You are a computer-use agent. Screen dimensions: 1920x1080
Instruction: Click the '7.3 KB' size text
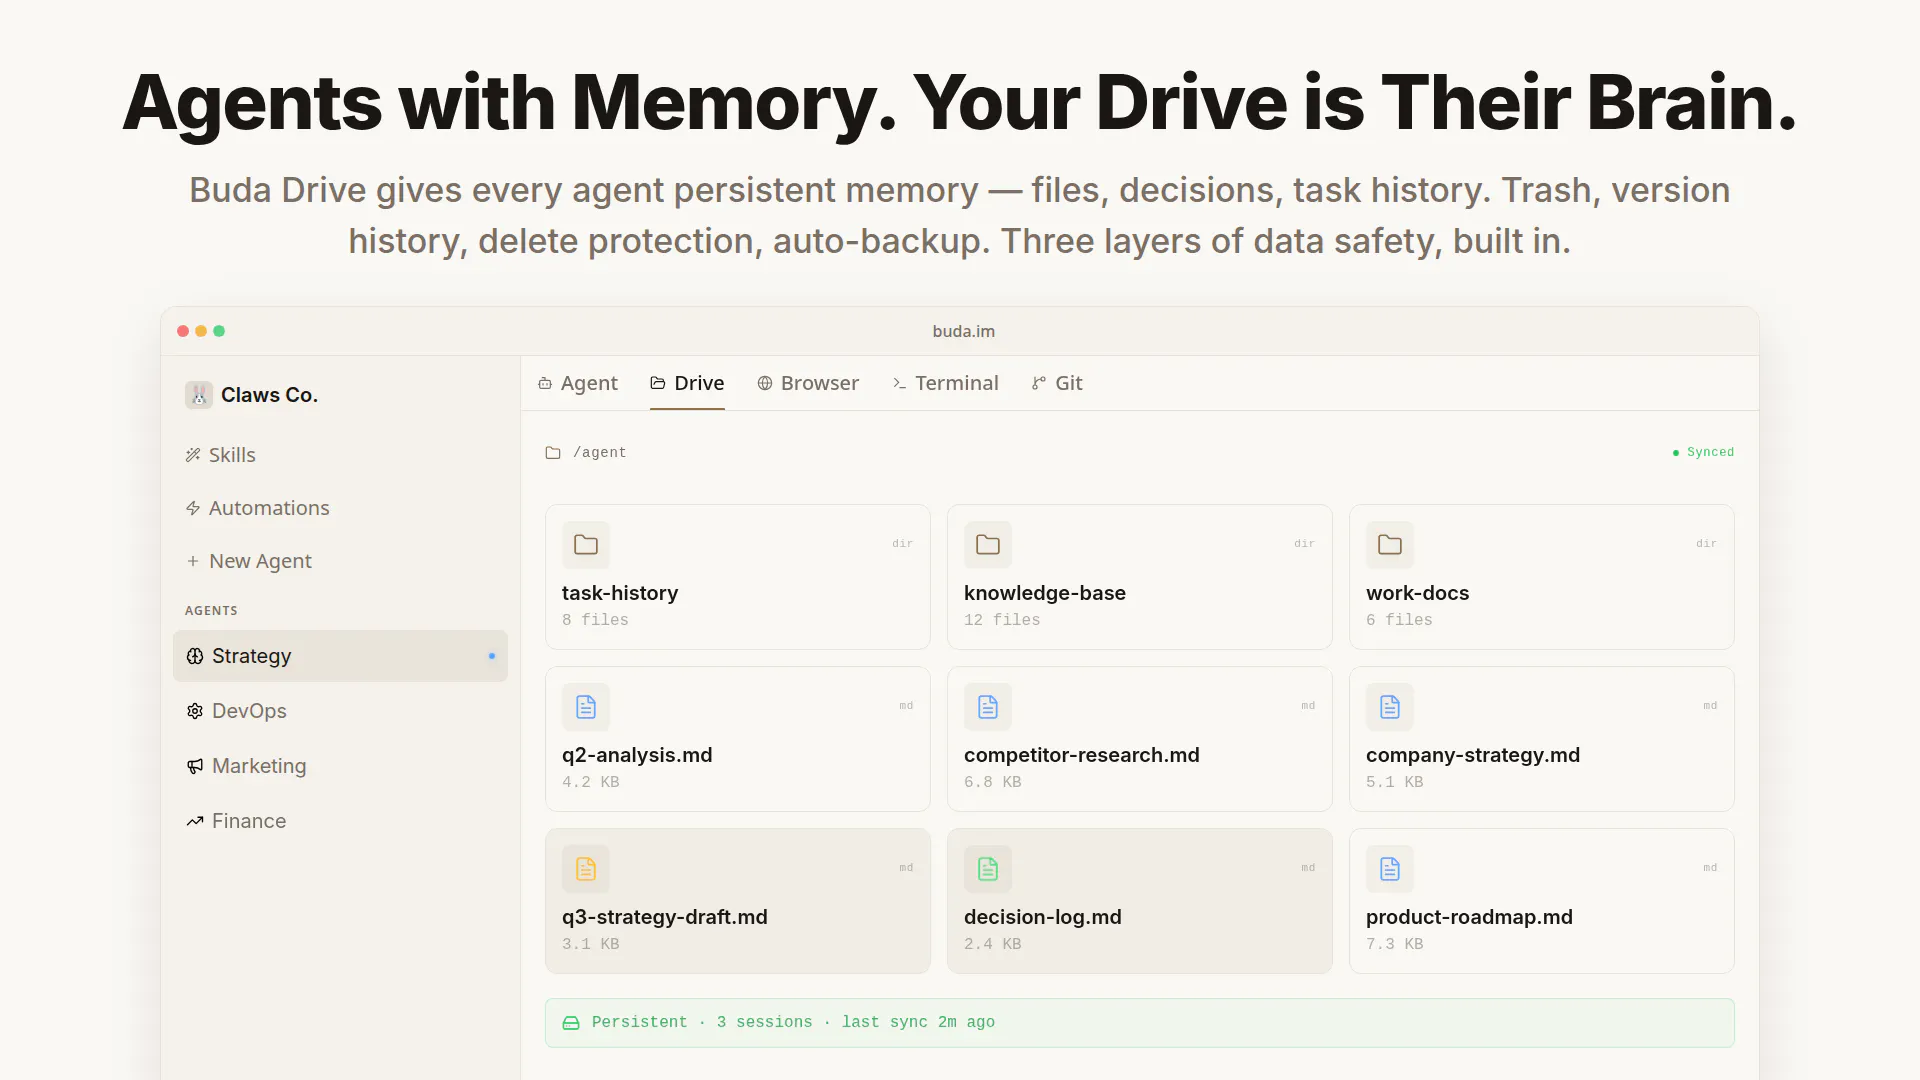(x=1394, y=944)
